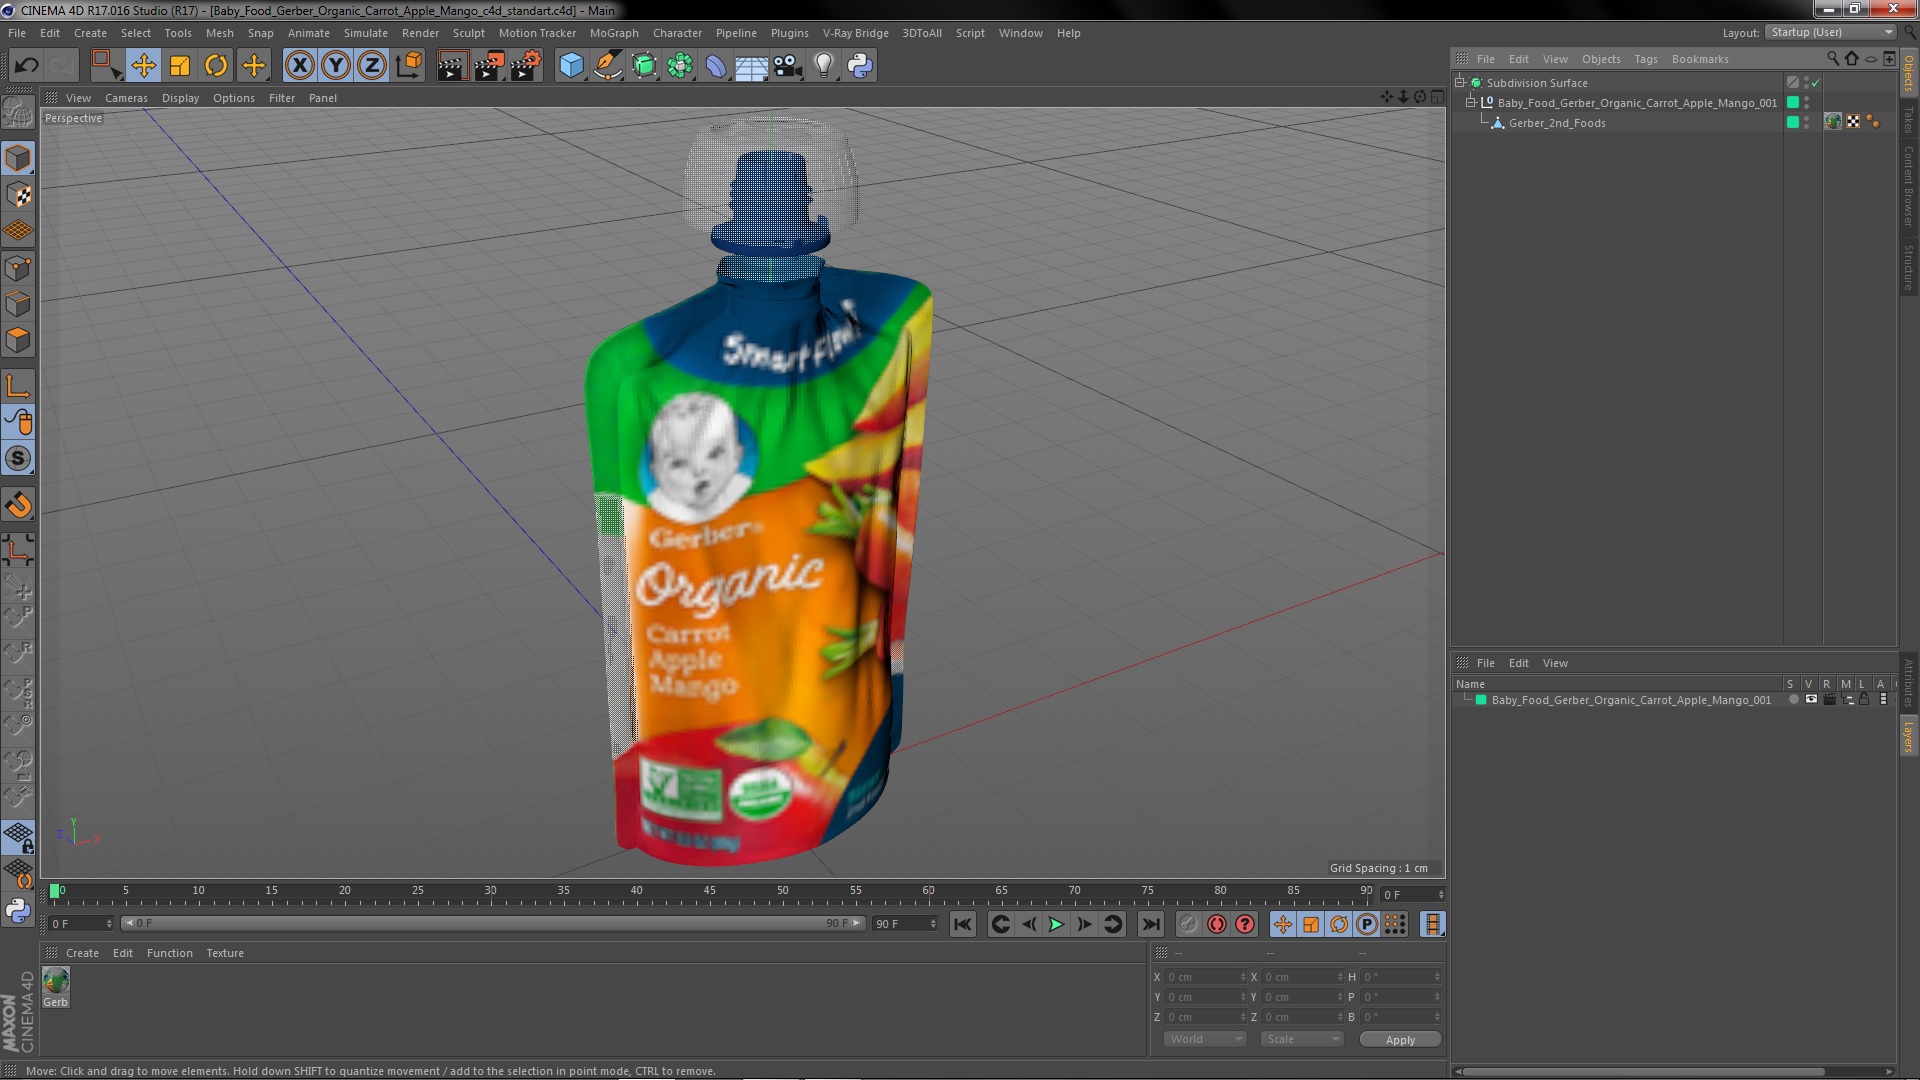Open the V-Ray Bridge menu
Image resolution: width=1920 pixels, height=1080 pixels.
[x=855, y=33]
